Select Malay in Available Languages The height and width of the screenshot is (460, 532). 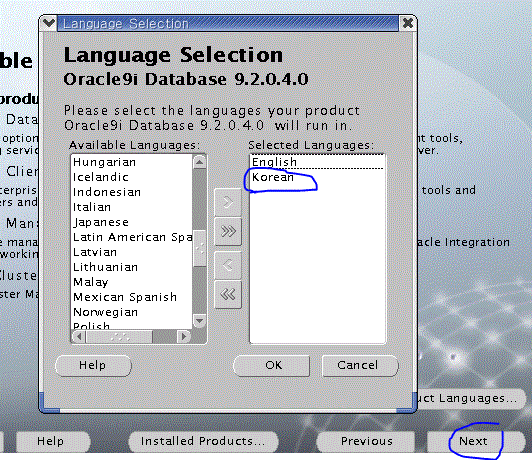[x=132, y=282]
